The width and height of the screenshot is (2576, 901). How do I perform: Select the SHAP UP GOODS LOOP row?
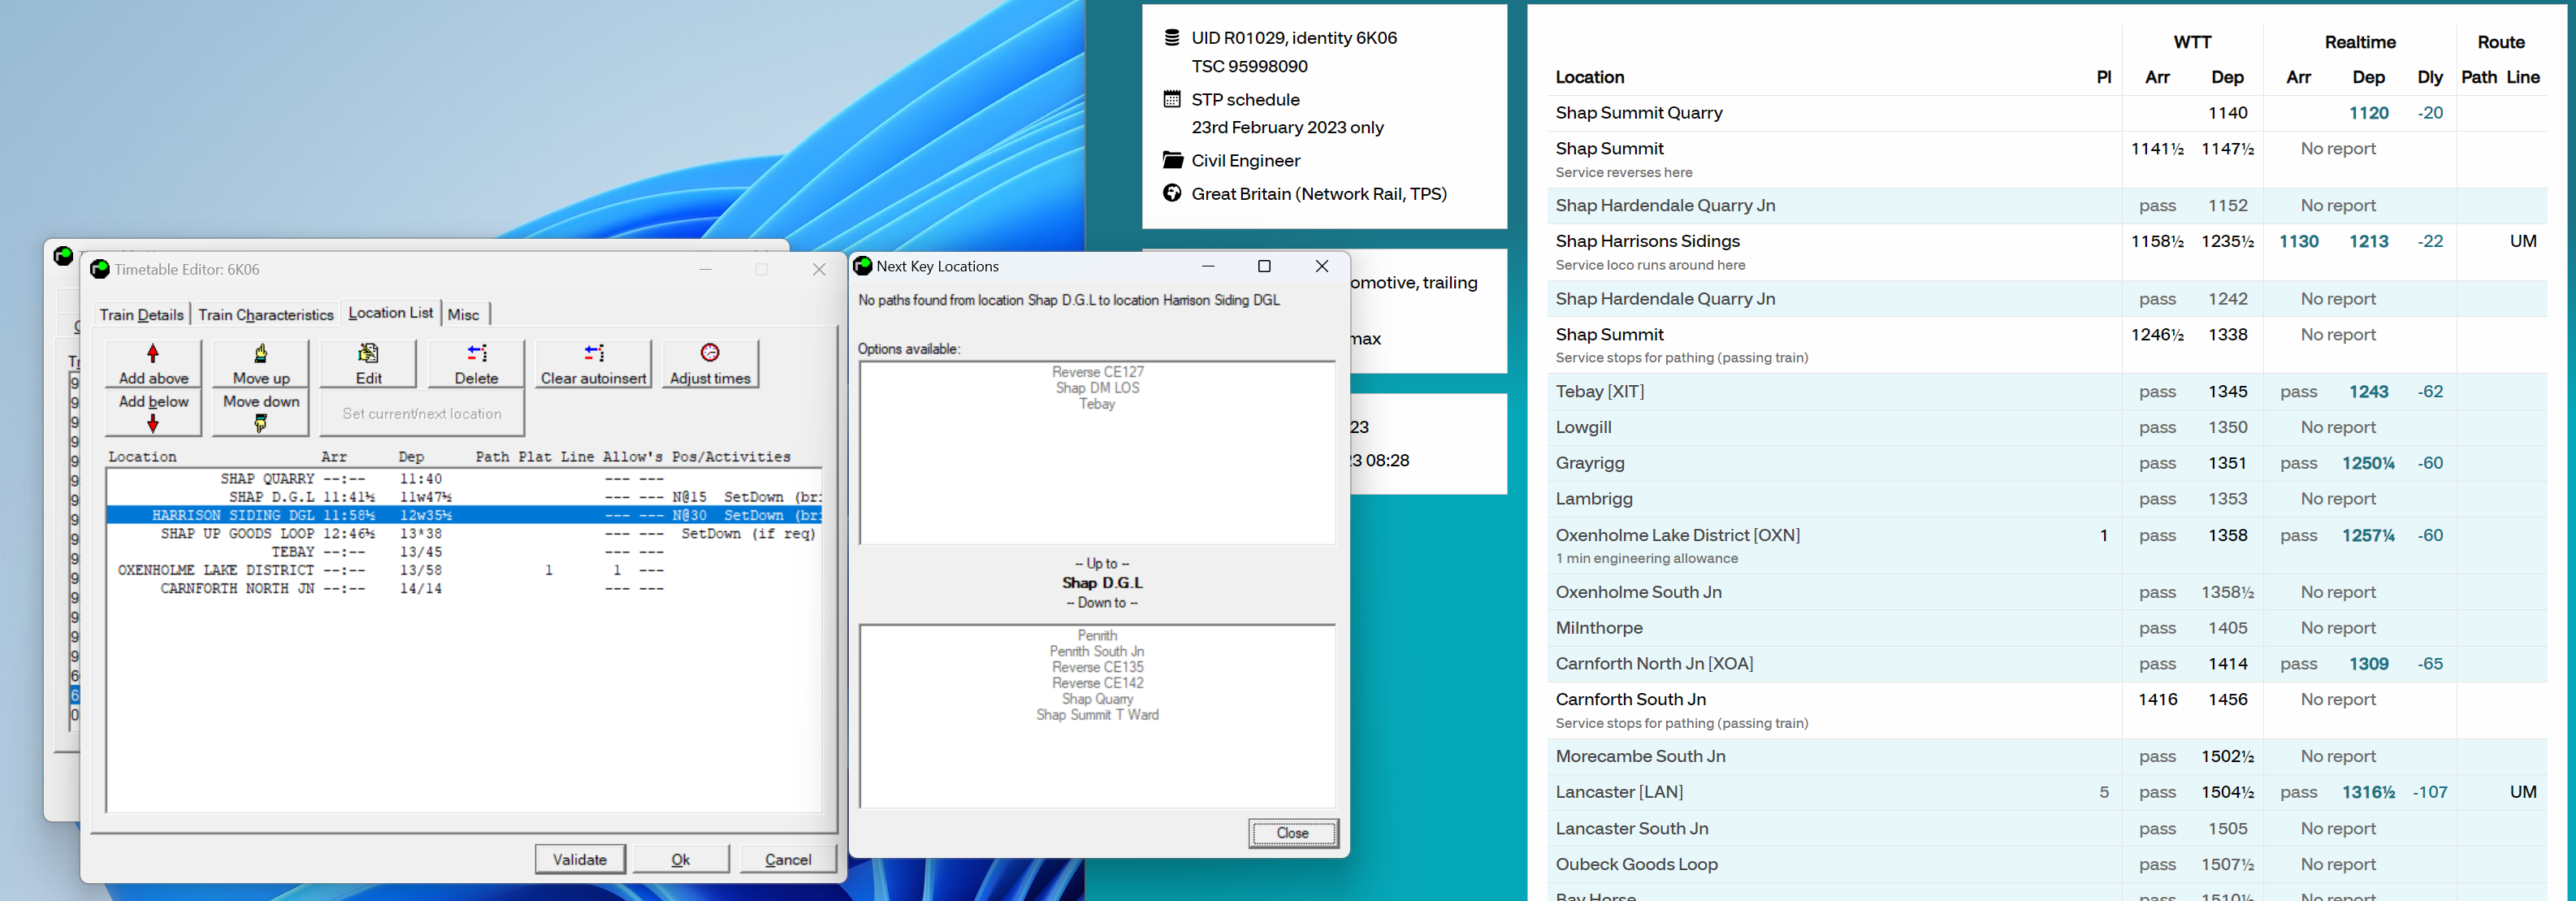click(x=464, y=534)
